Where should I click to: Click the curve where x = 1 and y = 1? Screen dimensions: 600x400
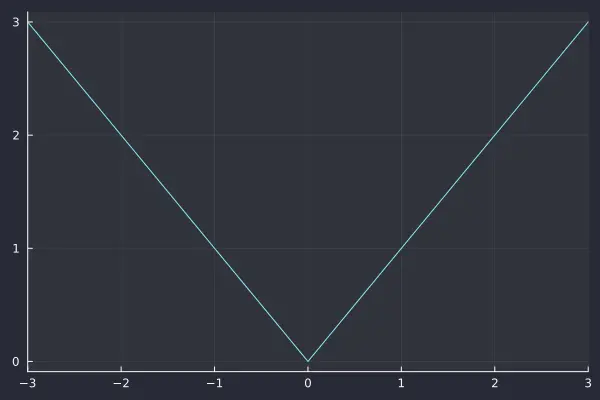(401, 248)
